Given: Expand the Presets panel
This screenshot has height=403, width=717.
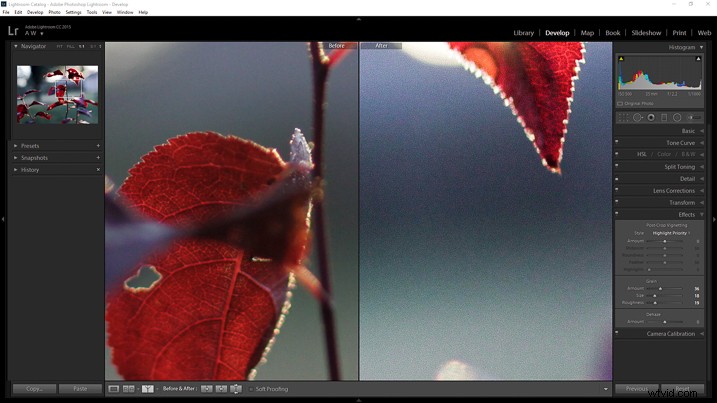Looking at the screenshot, I should pyautogui.click(x=16, y=145).
